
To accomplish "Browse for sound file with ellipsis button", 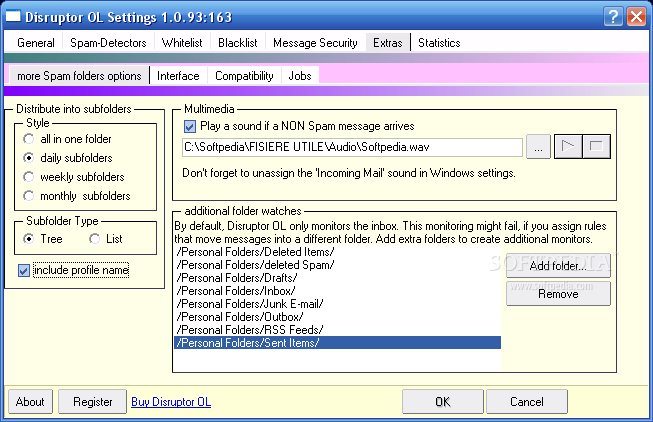I will (x=538, y=147).
